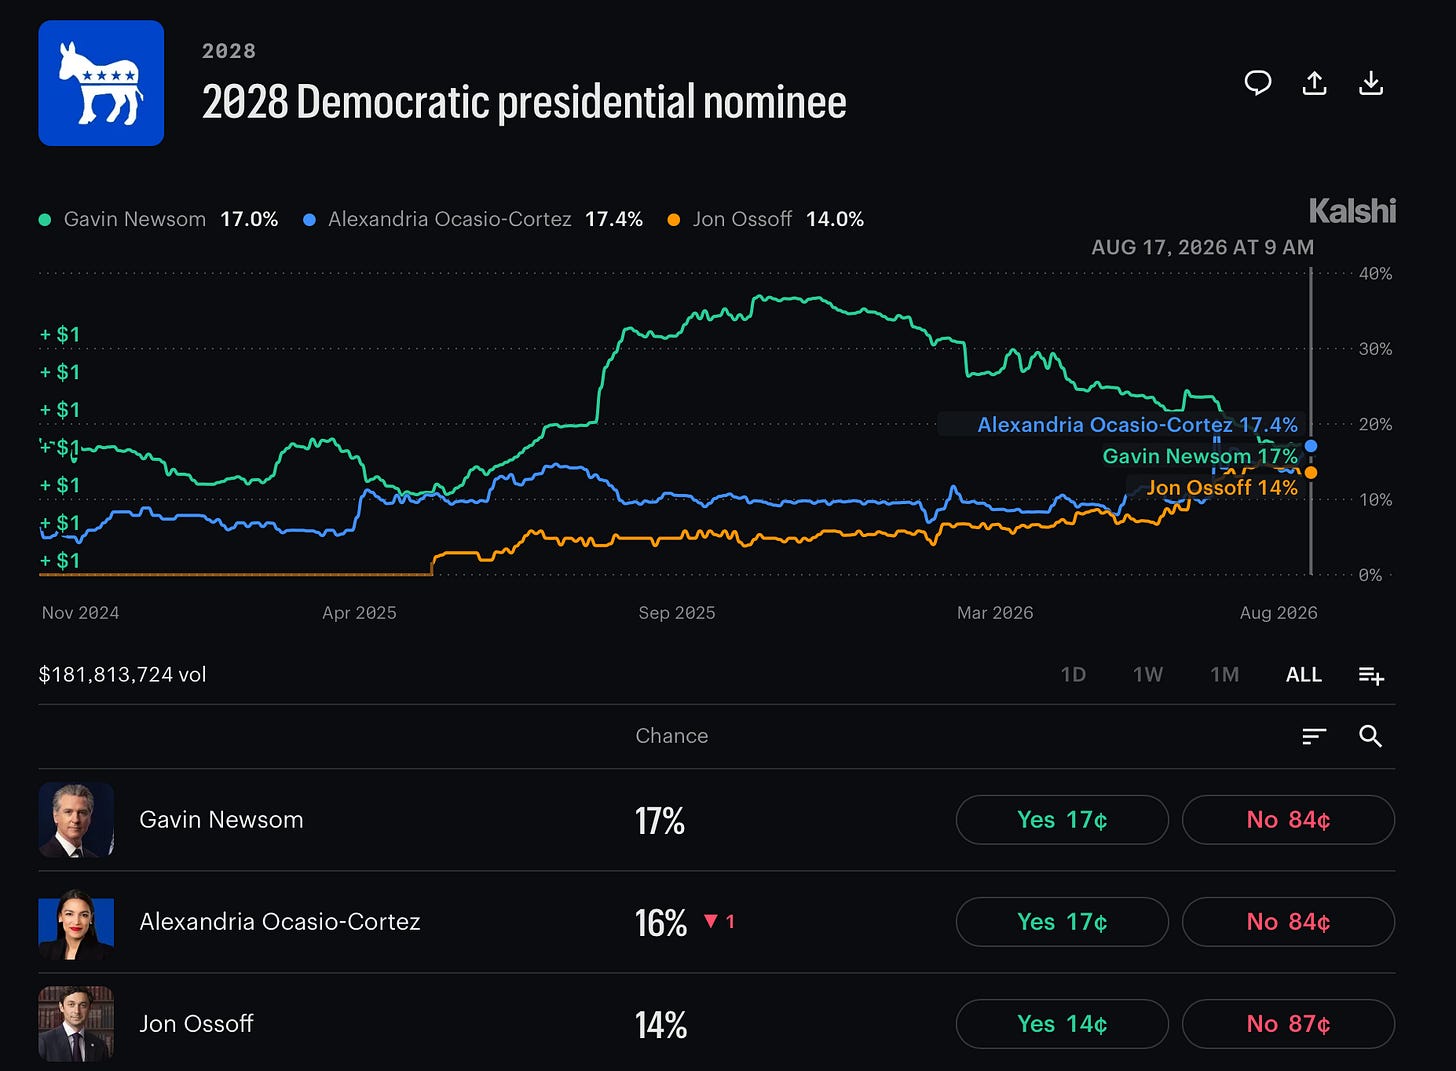This screenshot has width=1456, height=1071.
Task: Click the search magnifier icon
Action: tap(1371, 737)
